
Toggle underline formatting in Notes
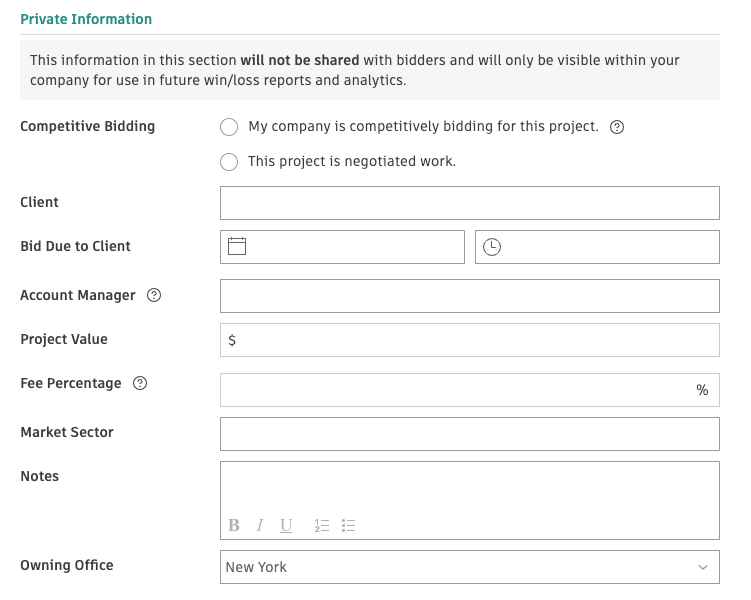(286, 525)
